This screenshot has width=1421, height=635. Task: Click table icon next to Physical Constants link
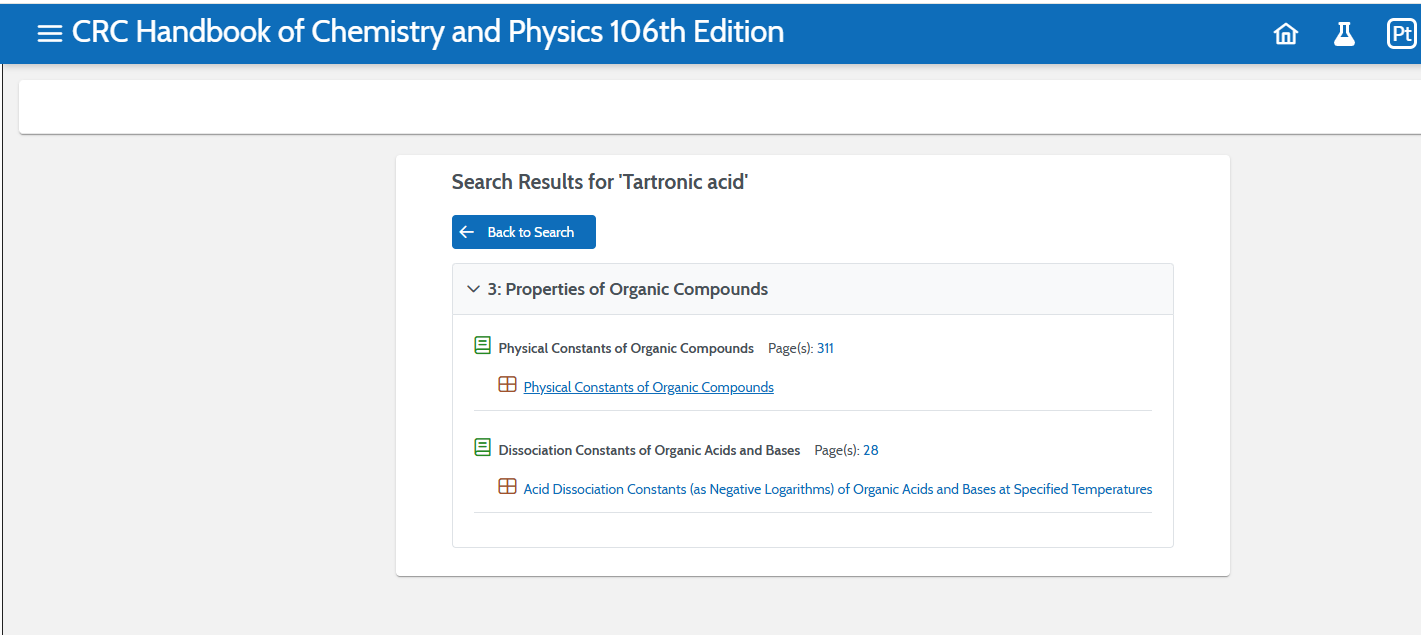point(508,385)
